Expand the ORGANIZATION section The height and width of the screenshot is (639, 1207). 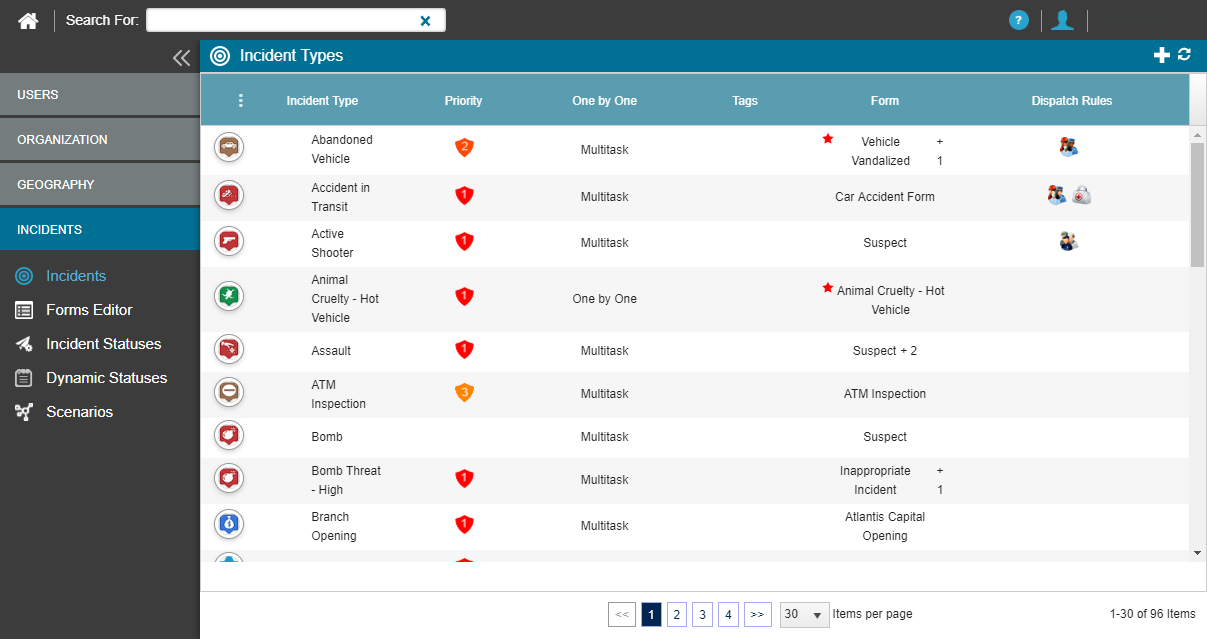[100, 139]
